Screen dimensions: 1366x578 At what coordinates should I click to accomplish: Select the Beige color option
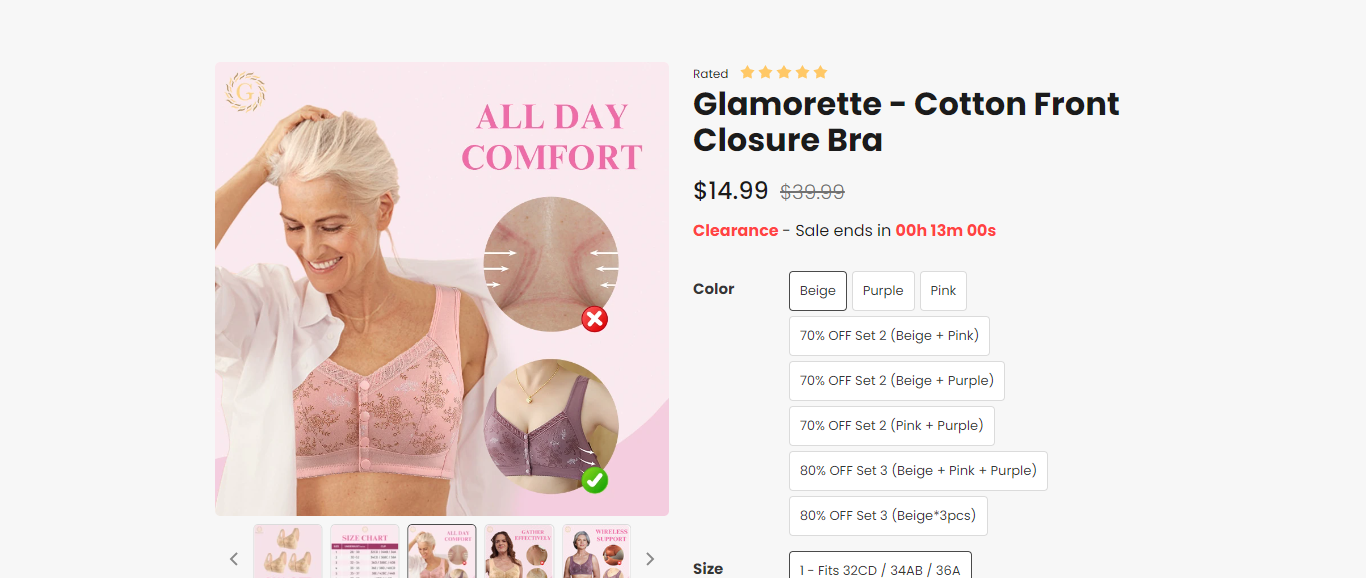click(817, 290)
